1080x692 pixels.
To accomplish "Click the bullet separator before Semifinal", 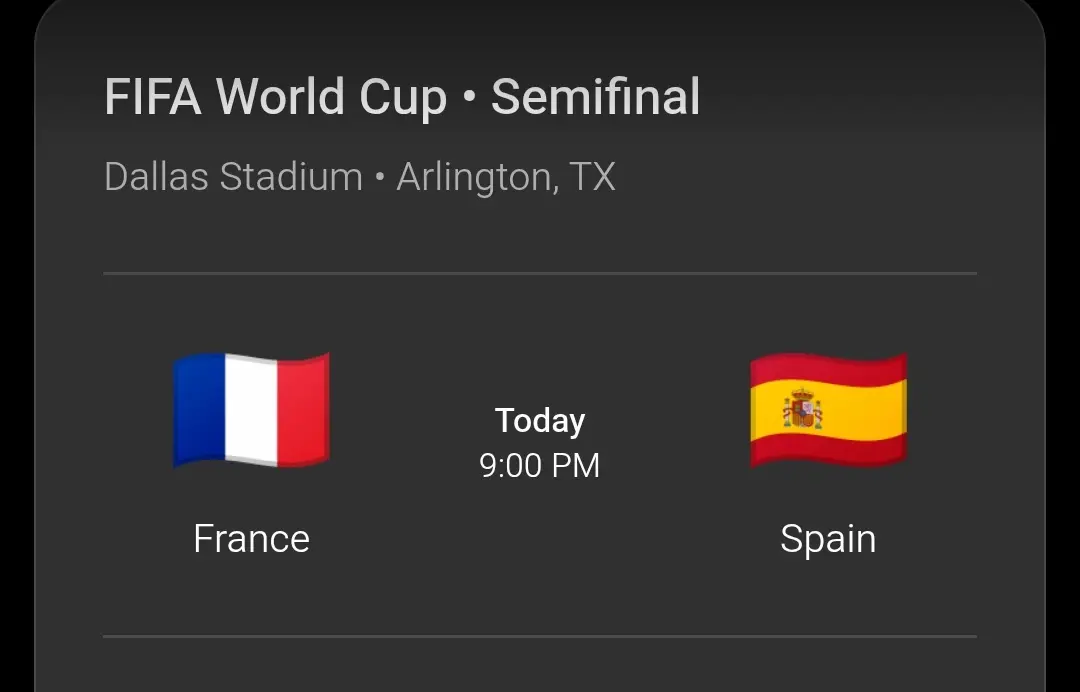I will click(469, 96).
